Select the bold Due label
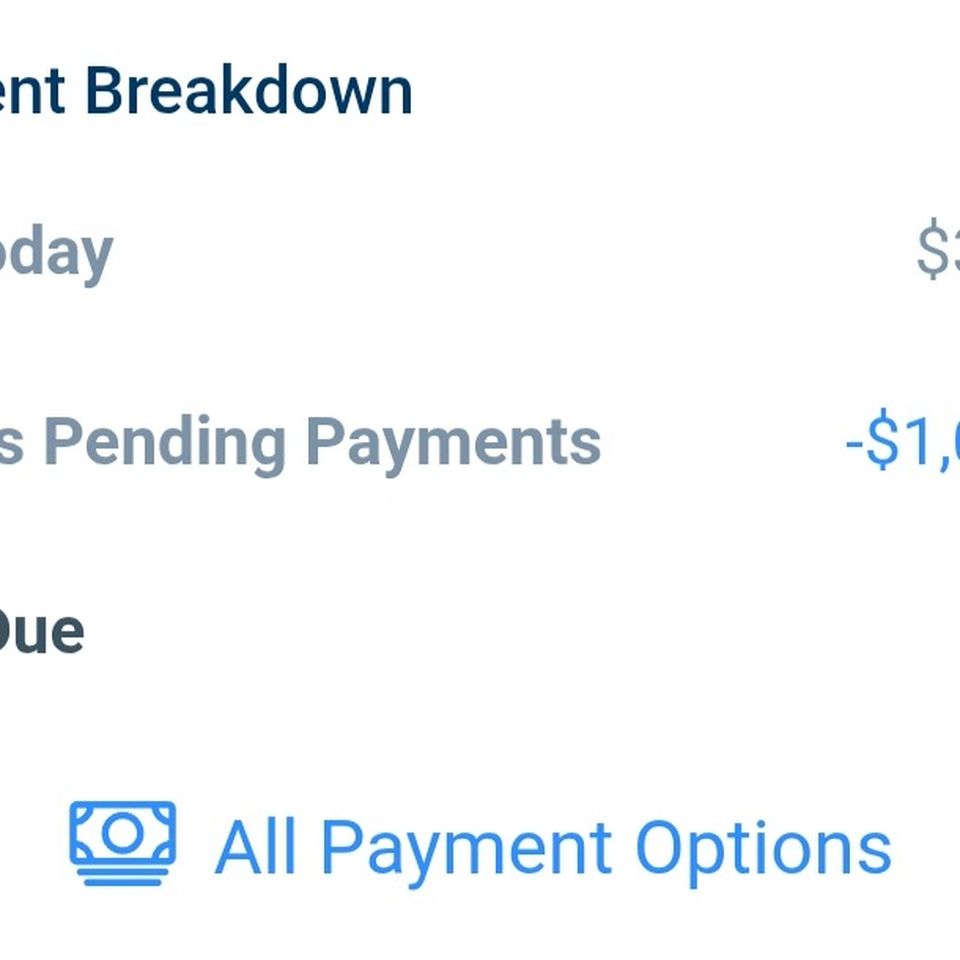960x960 pixels. click(x=42, y=632)
